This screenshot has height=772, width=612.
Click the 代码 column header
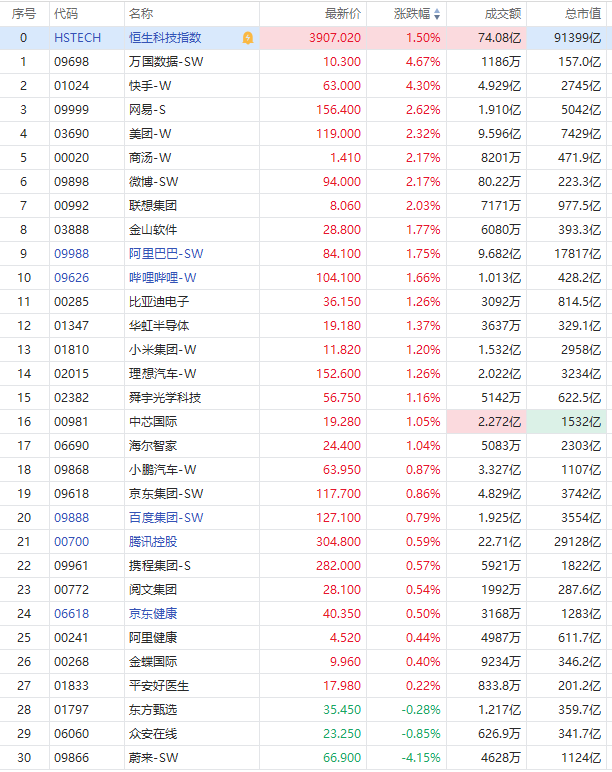[x=66, y=14]
